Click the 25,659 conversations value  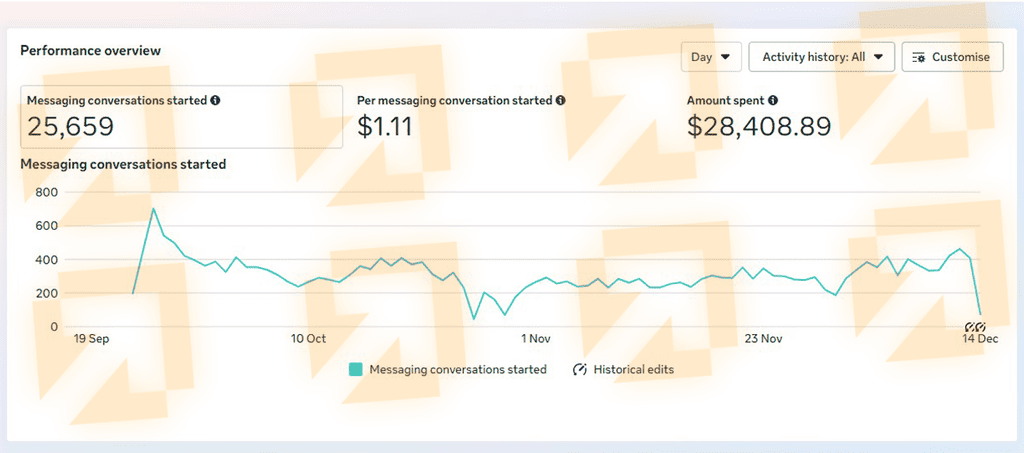(70, 126)
